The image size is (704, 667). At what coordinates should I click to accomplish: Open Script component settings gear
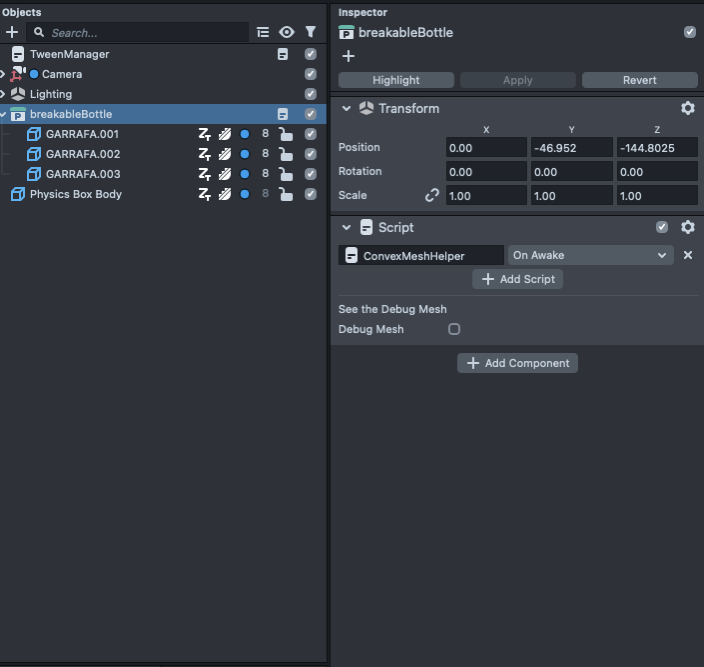688,227
